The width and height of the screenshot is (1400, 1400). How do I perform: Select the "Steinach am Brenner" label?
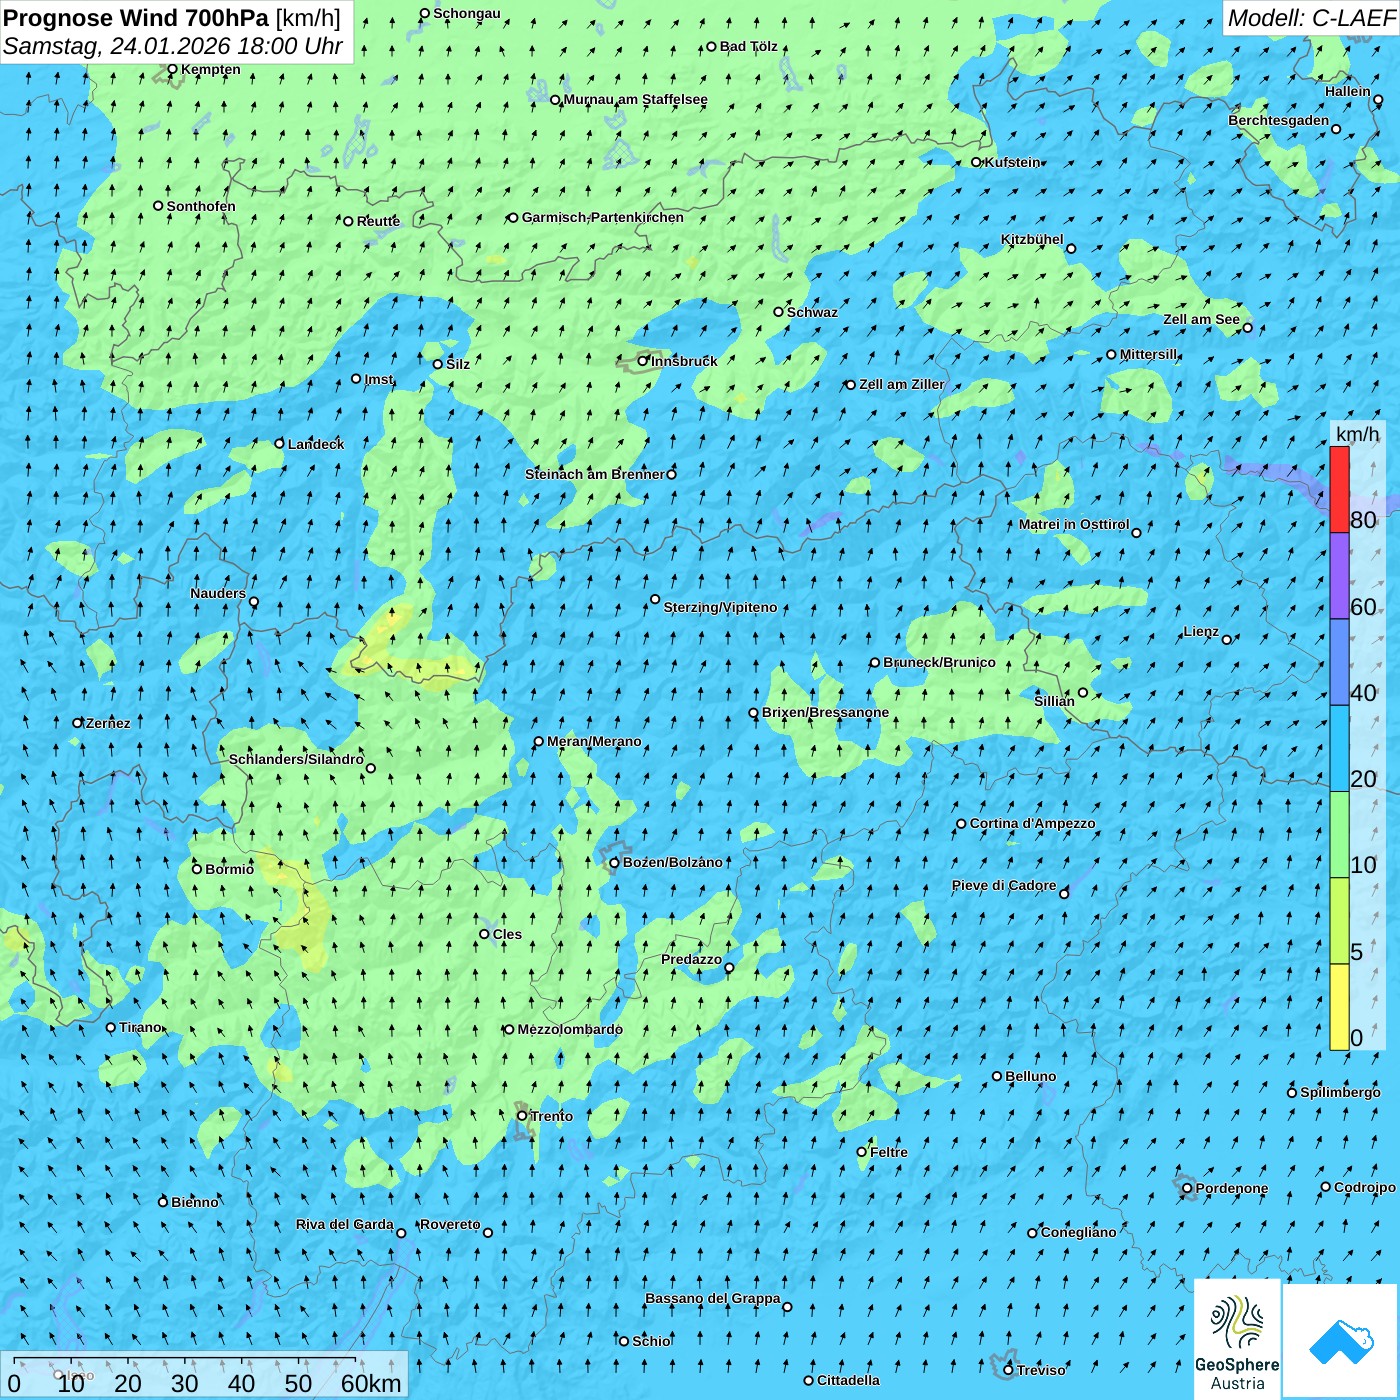[595, 474]
